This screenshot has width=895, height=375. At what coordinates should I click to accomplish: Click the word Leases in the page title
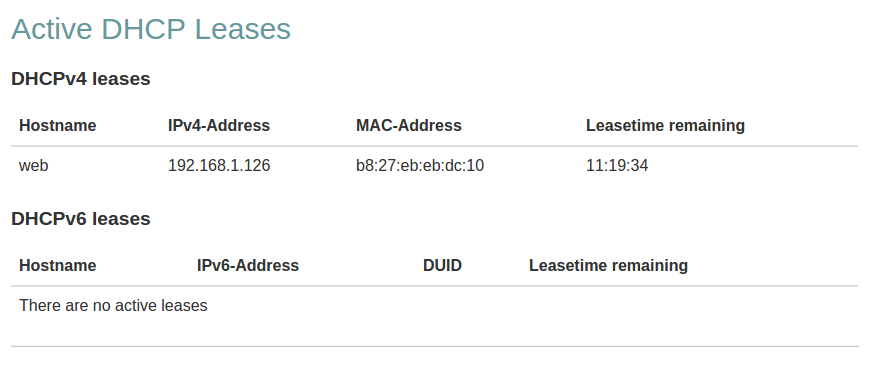point(243,29)
